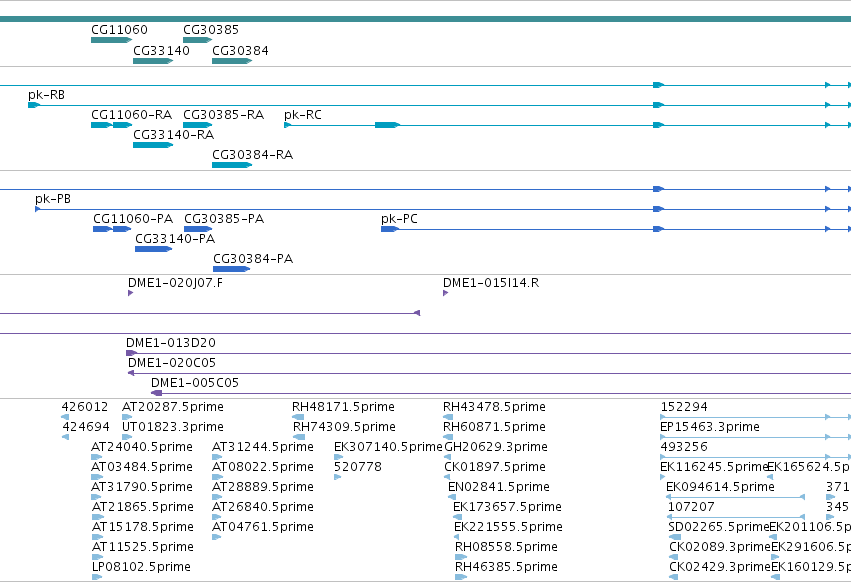This screenshot has height=582, width=851.
Task: Select the 152294 EST alignment
Action: tap(755, 417)
